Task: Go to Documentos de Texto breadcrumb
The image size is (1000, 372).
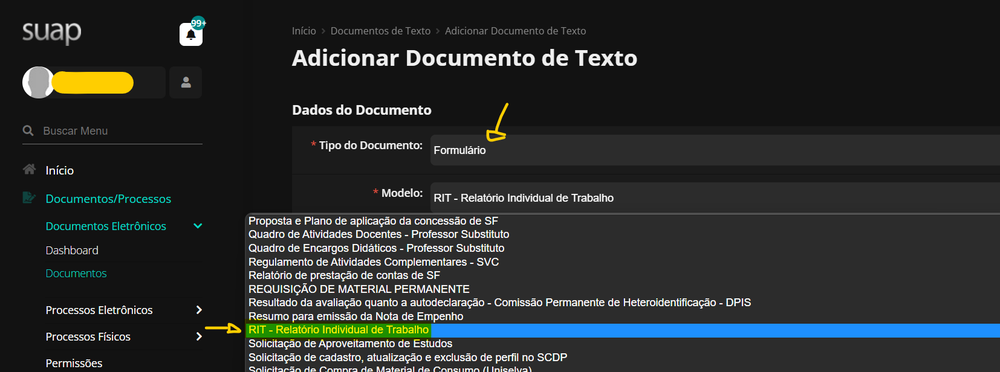Action: click(380, 31)
